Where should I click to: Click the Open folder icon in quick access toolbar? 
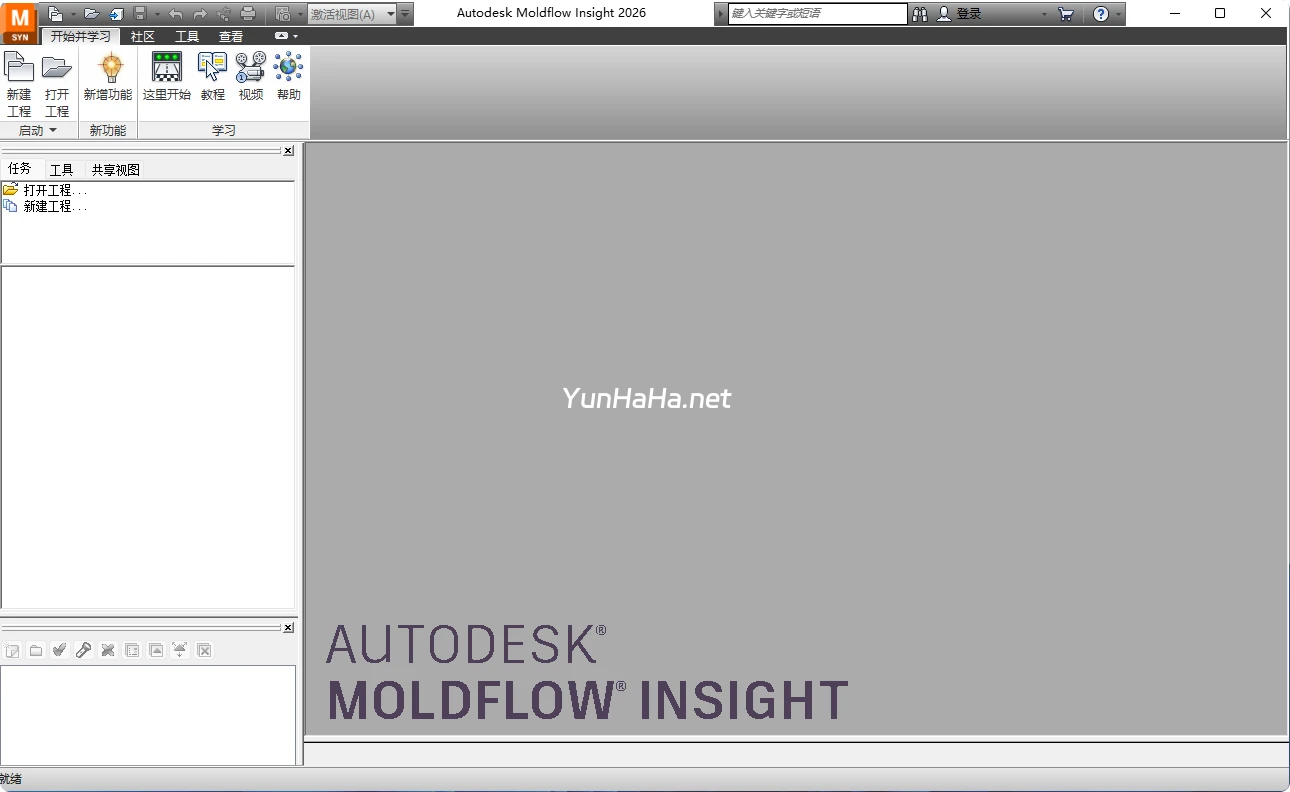pyautogui.click(x=92, y=14)
